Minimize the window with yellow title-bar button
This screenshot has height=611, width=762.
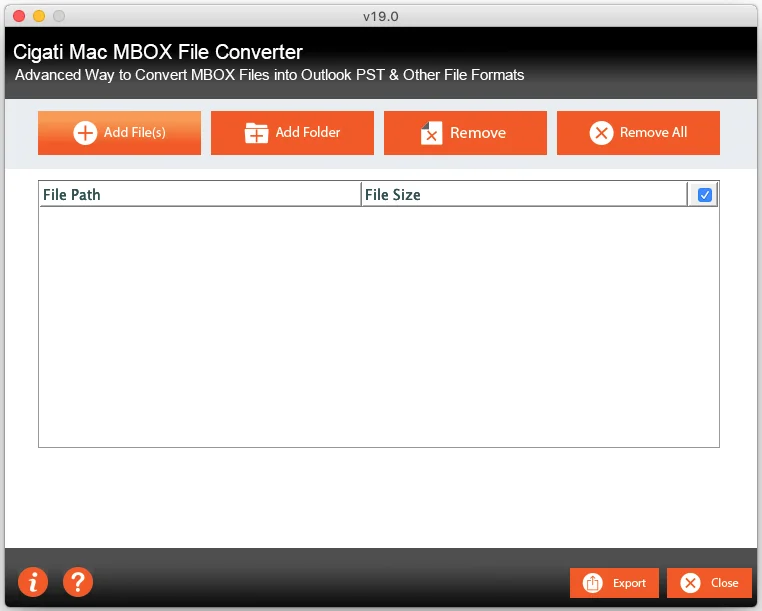click(39, 16)
